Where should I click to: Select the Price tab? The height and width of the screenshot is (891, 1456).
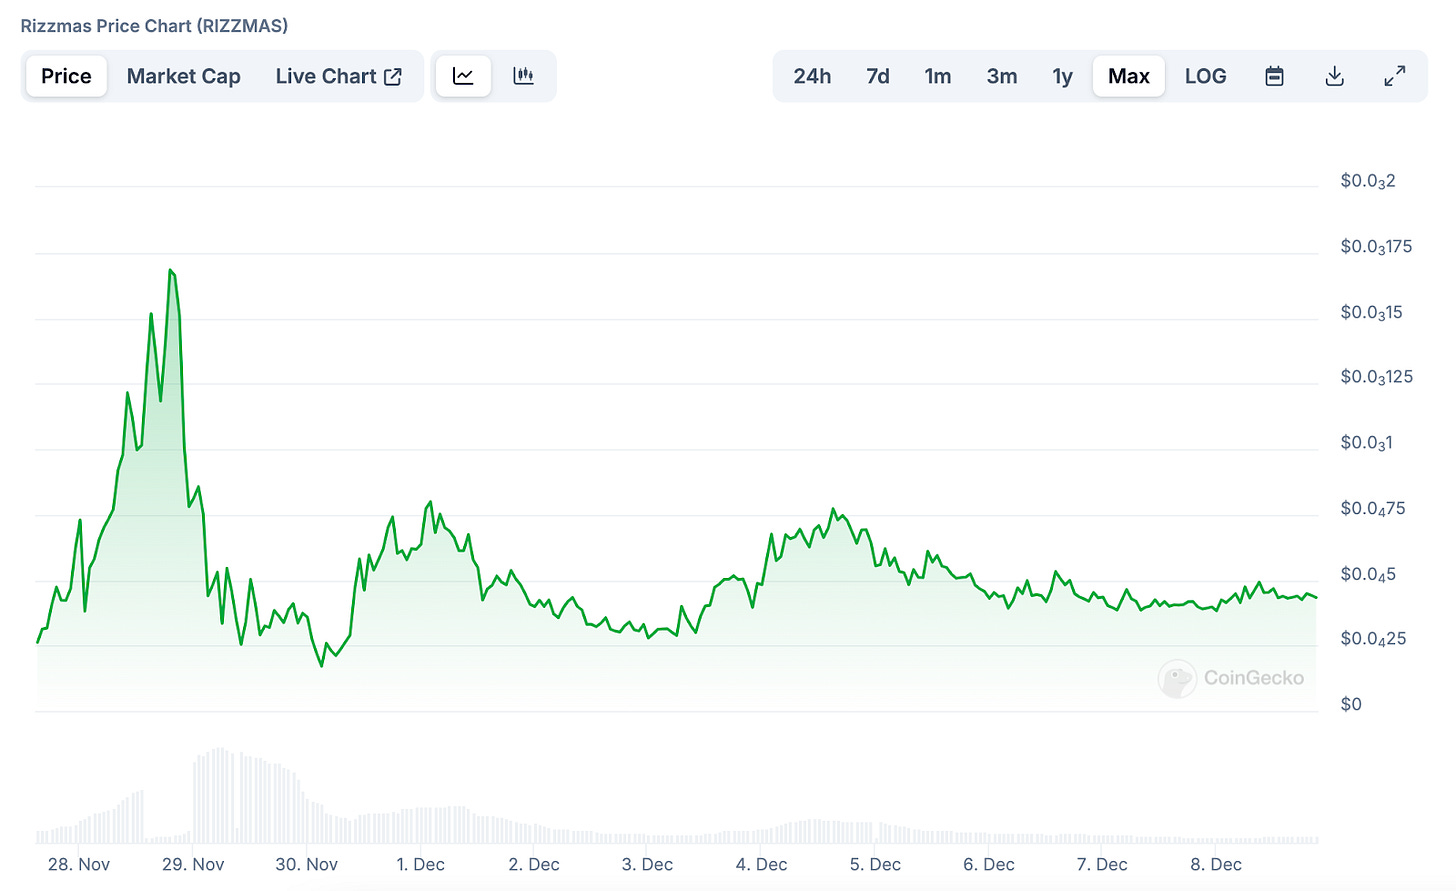pos(66,75)
